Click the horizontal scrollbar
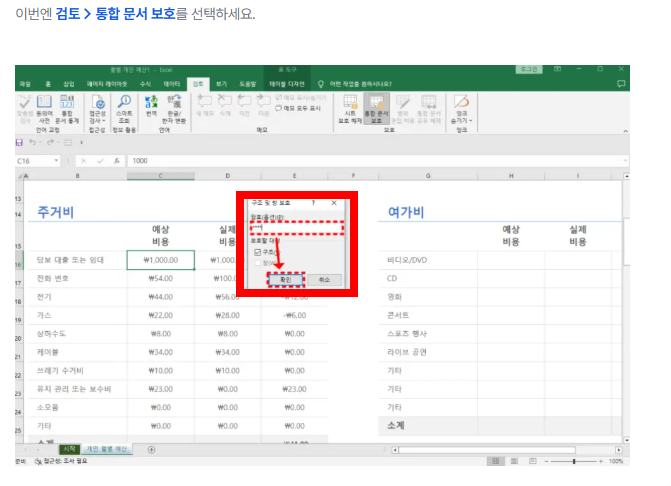This screenshot has width=671, height=486. pyautogui.click(x=487, y=450)
